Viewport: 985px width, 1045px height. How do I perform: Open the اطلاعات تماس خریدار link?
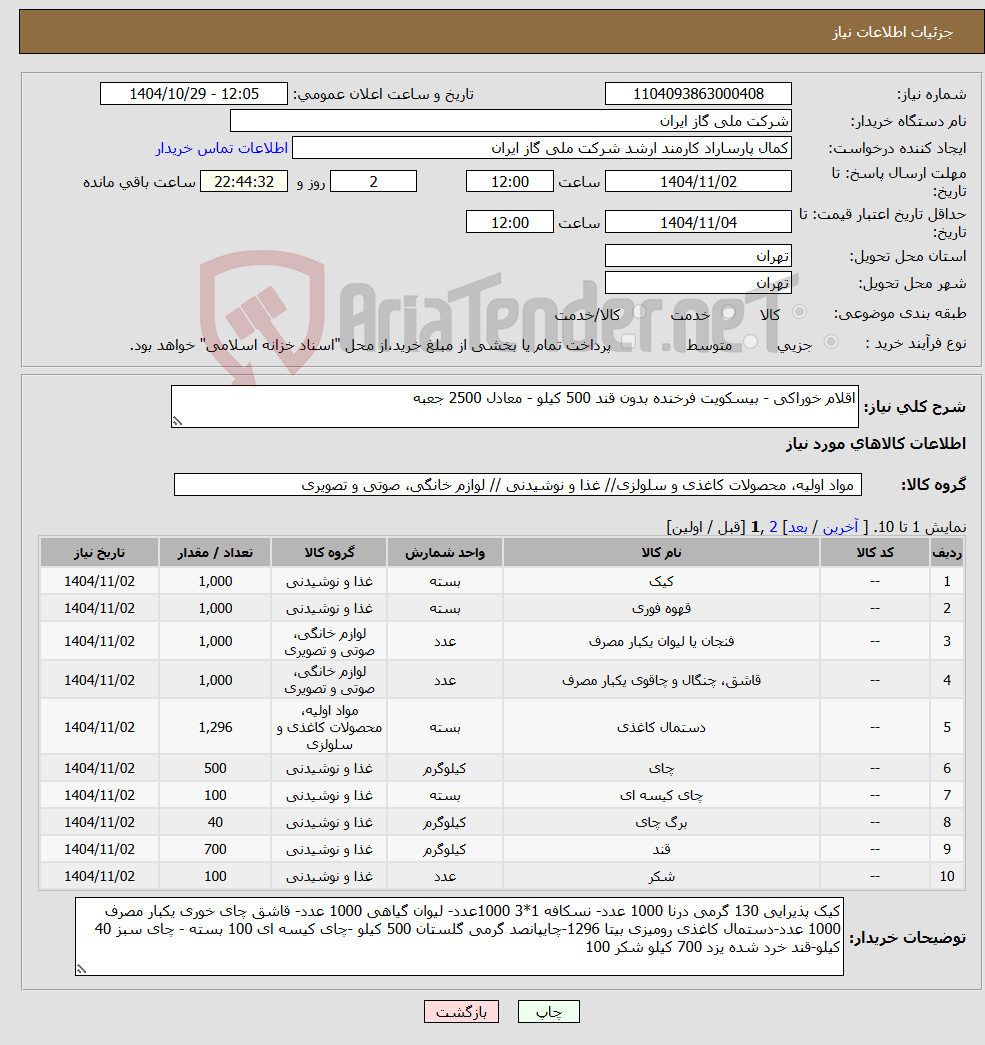[x=222, y=148]
